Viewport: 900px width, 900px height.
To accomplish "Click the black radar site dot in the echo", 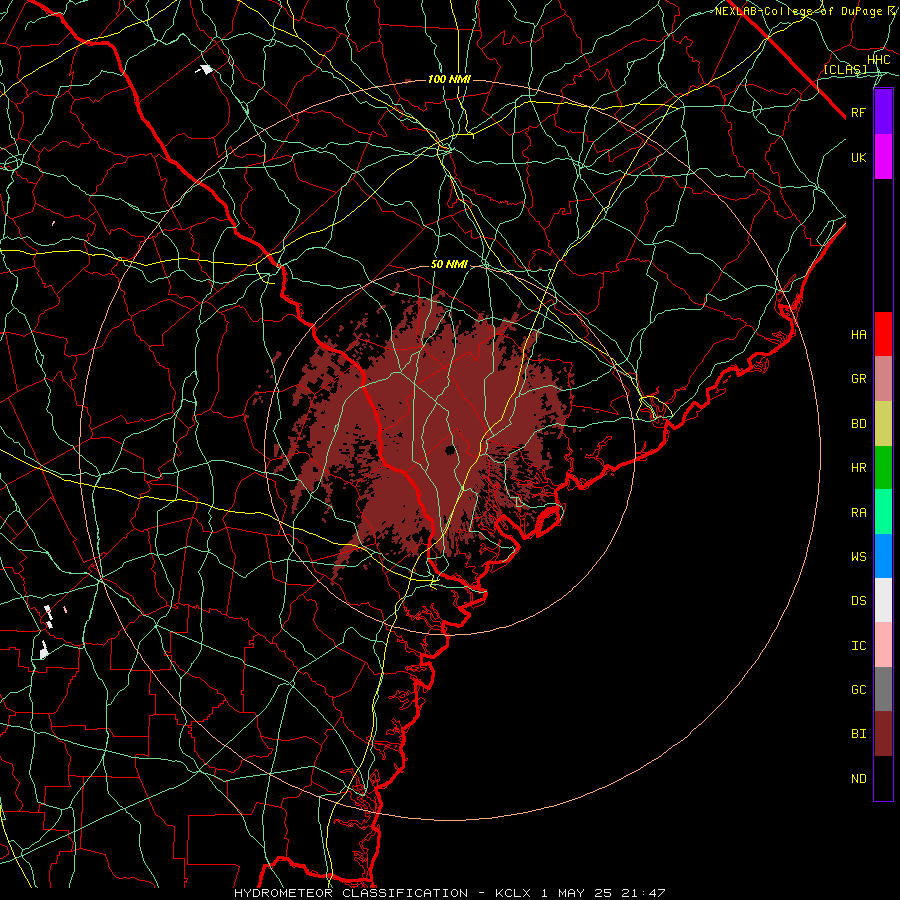I will pyautogui.click(x=450, y=450).
